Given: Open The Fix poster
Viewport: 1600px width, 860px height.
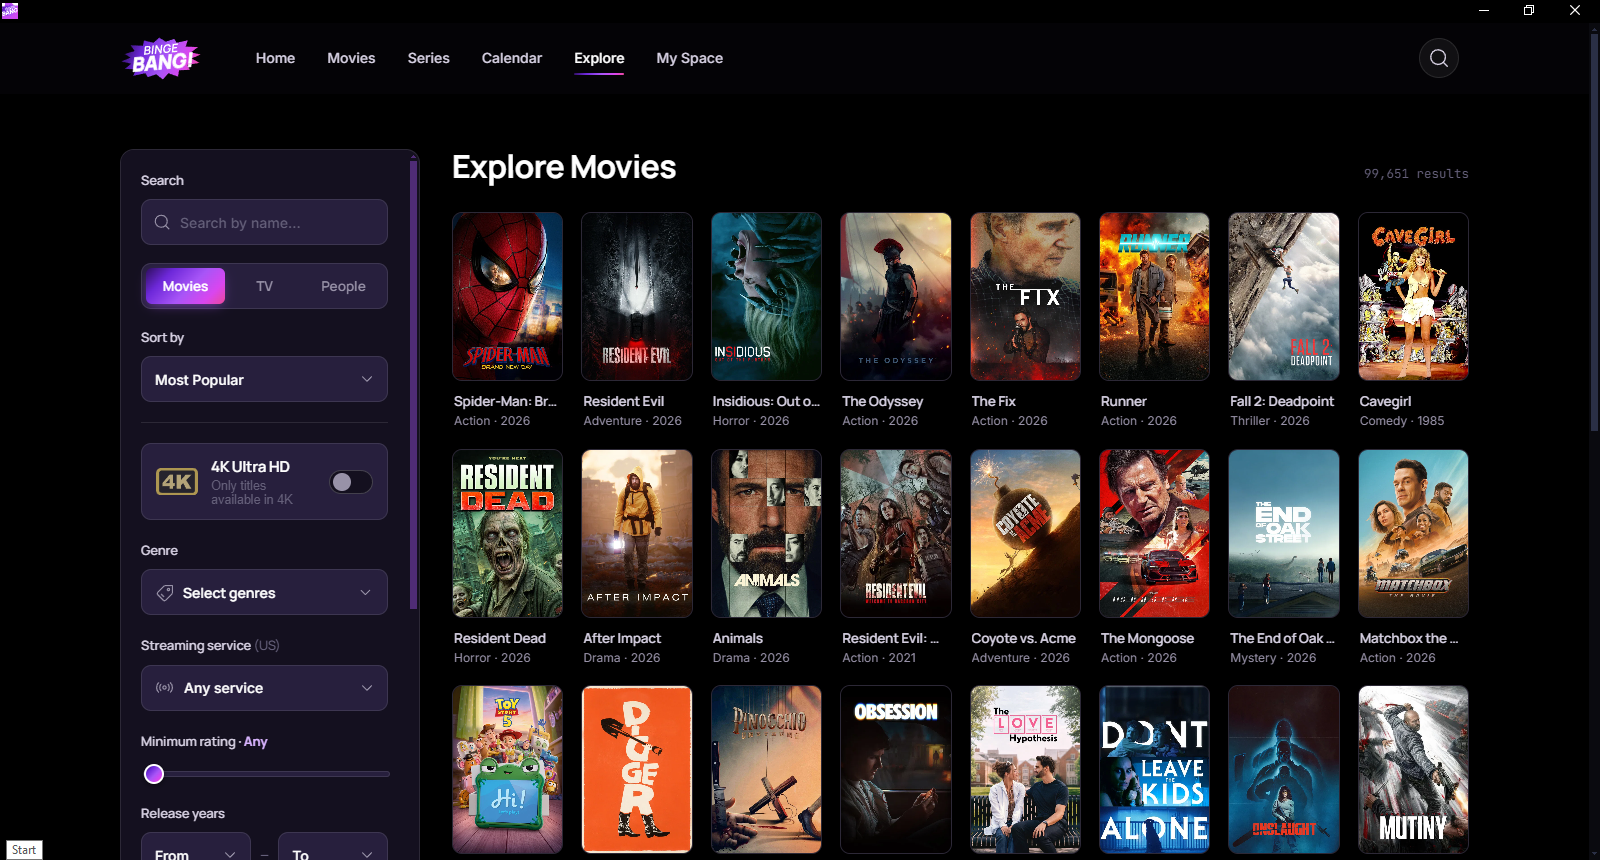Looking at the screenshot, I should tap(1025, 296).
